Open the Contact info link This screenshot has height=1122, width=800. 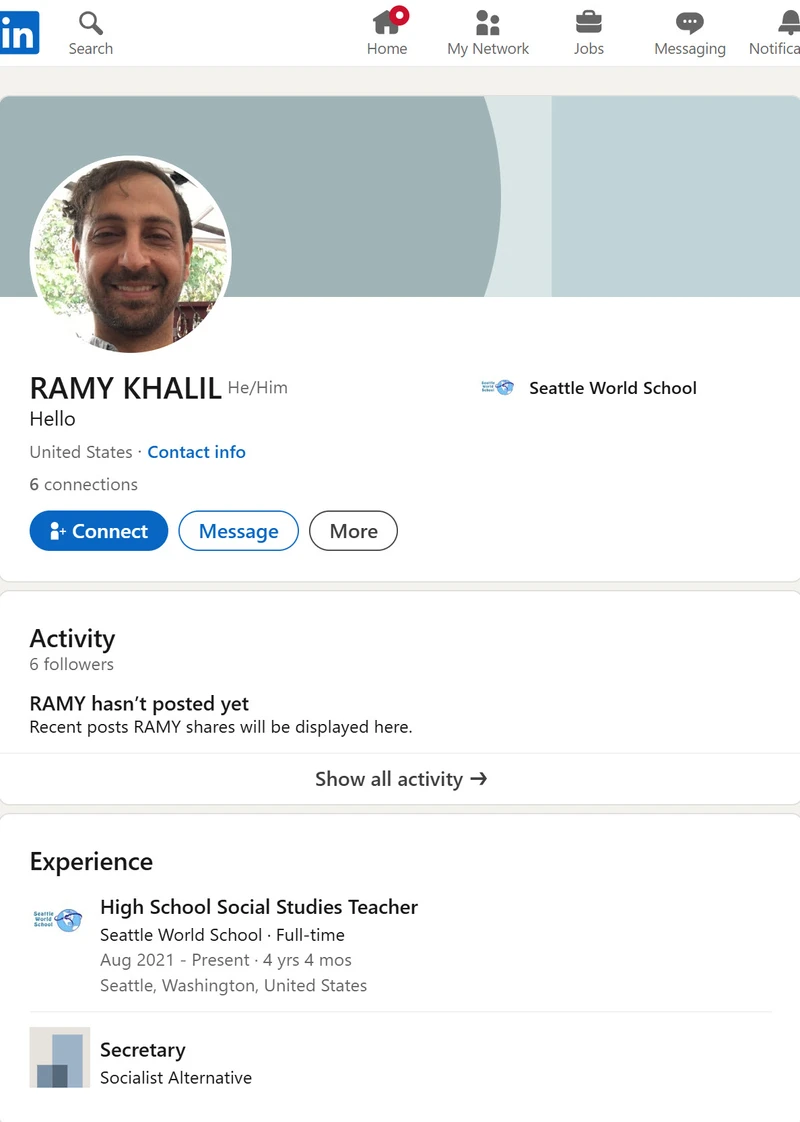(196, 452)
